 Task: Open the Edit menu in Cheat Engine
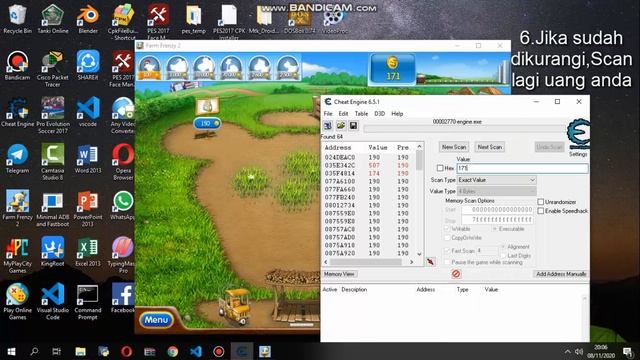[343, 113]
